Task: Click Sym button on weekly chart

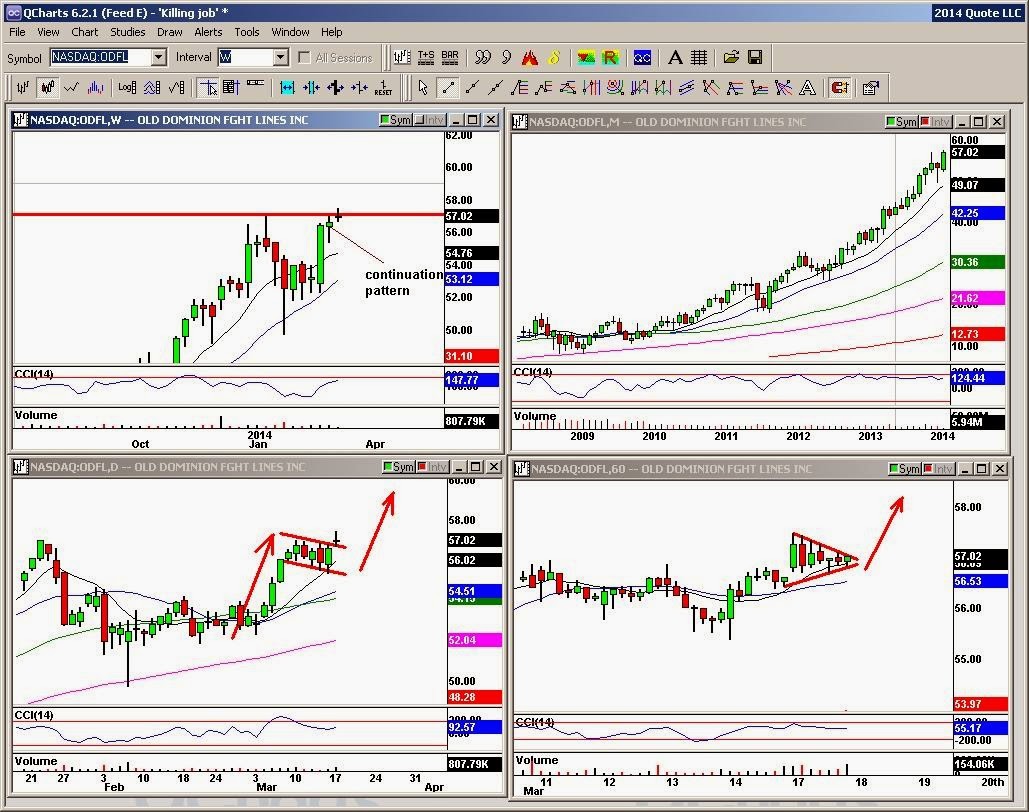Action: tap(396, 120)
